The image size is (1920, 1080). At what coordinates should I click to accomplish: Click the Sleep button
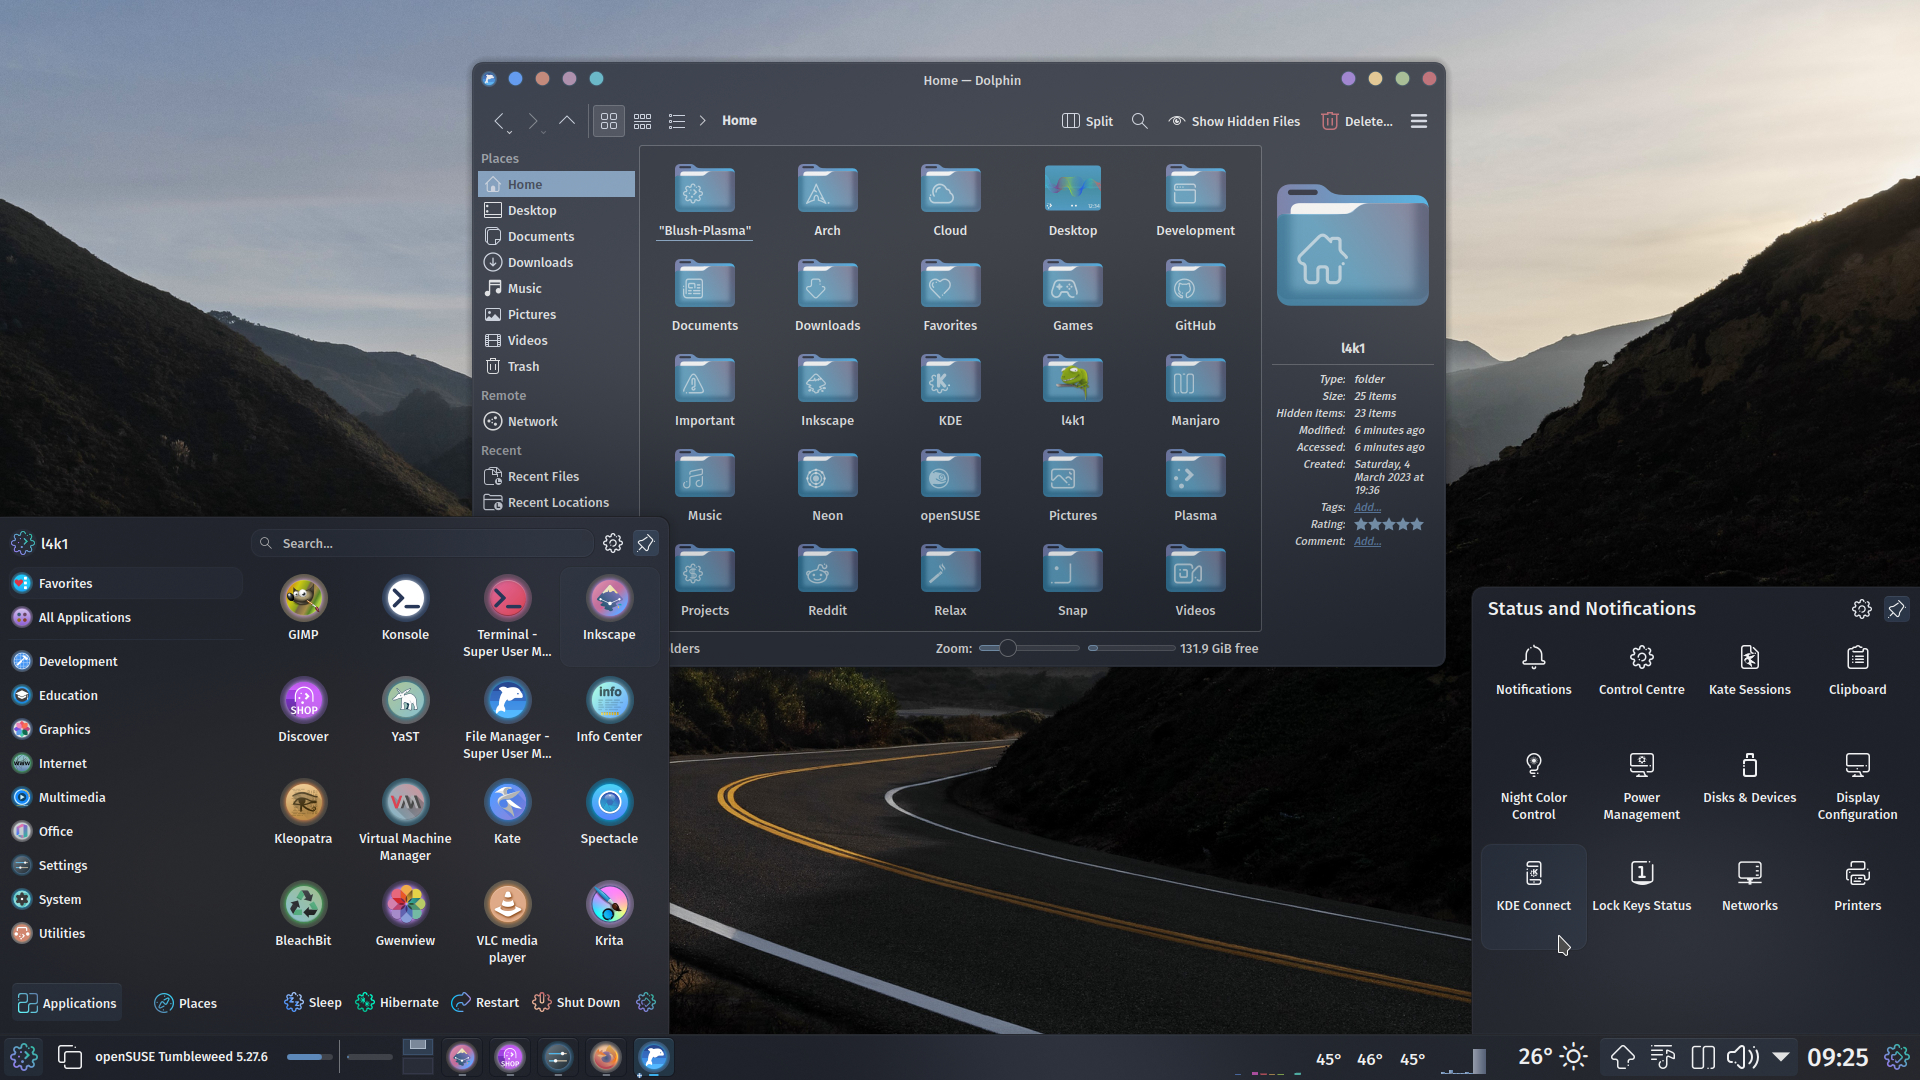[x=313, y=1002]
